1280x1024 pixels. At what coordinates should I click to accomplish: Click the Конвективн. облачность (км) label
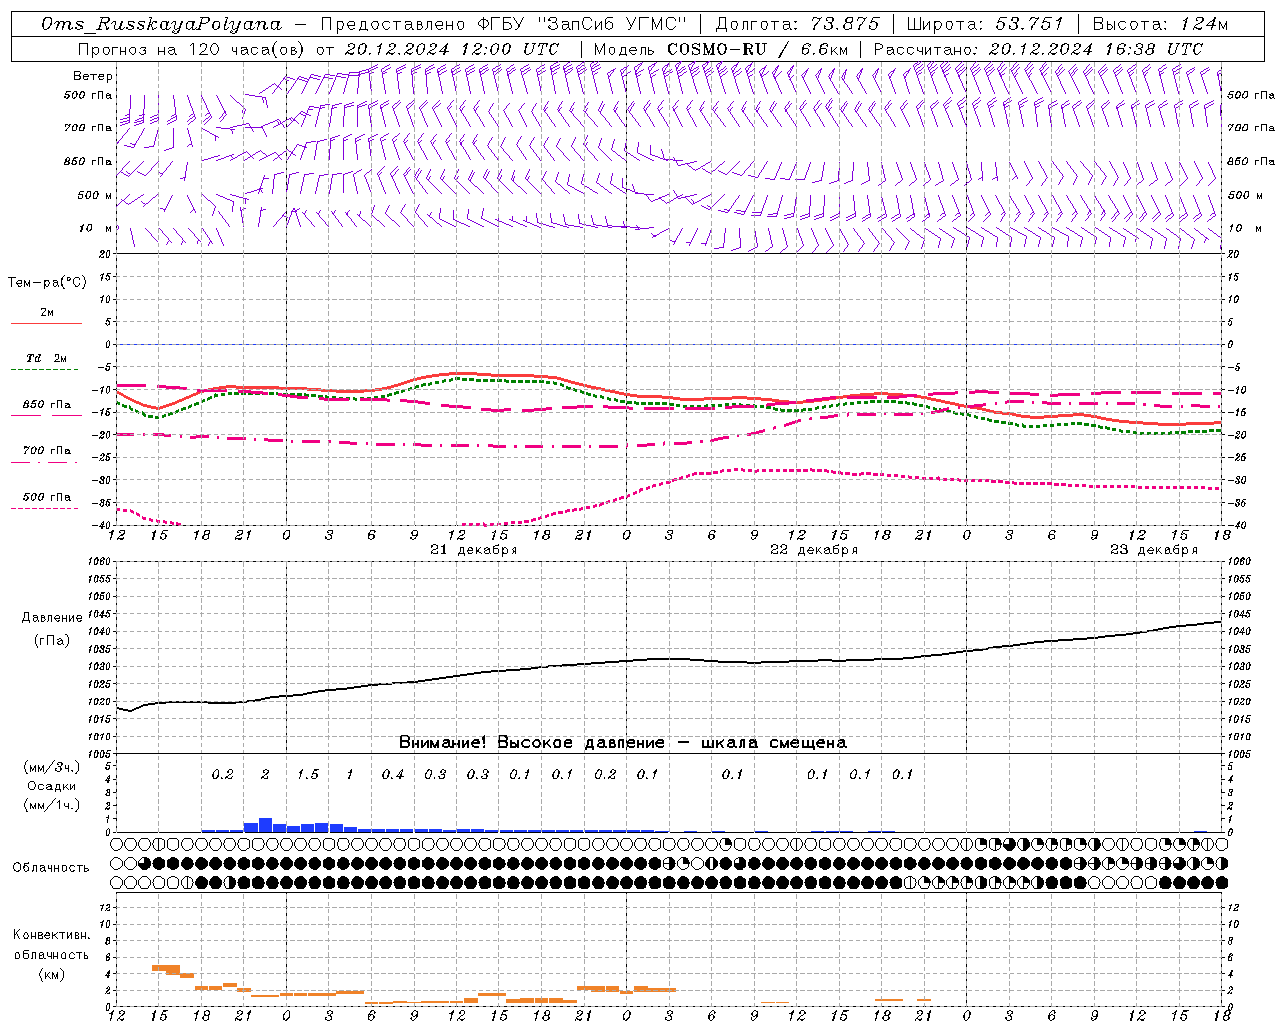click(x=51, y=954)
